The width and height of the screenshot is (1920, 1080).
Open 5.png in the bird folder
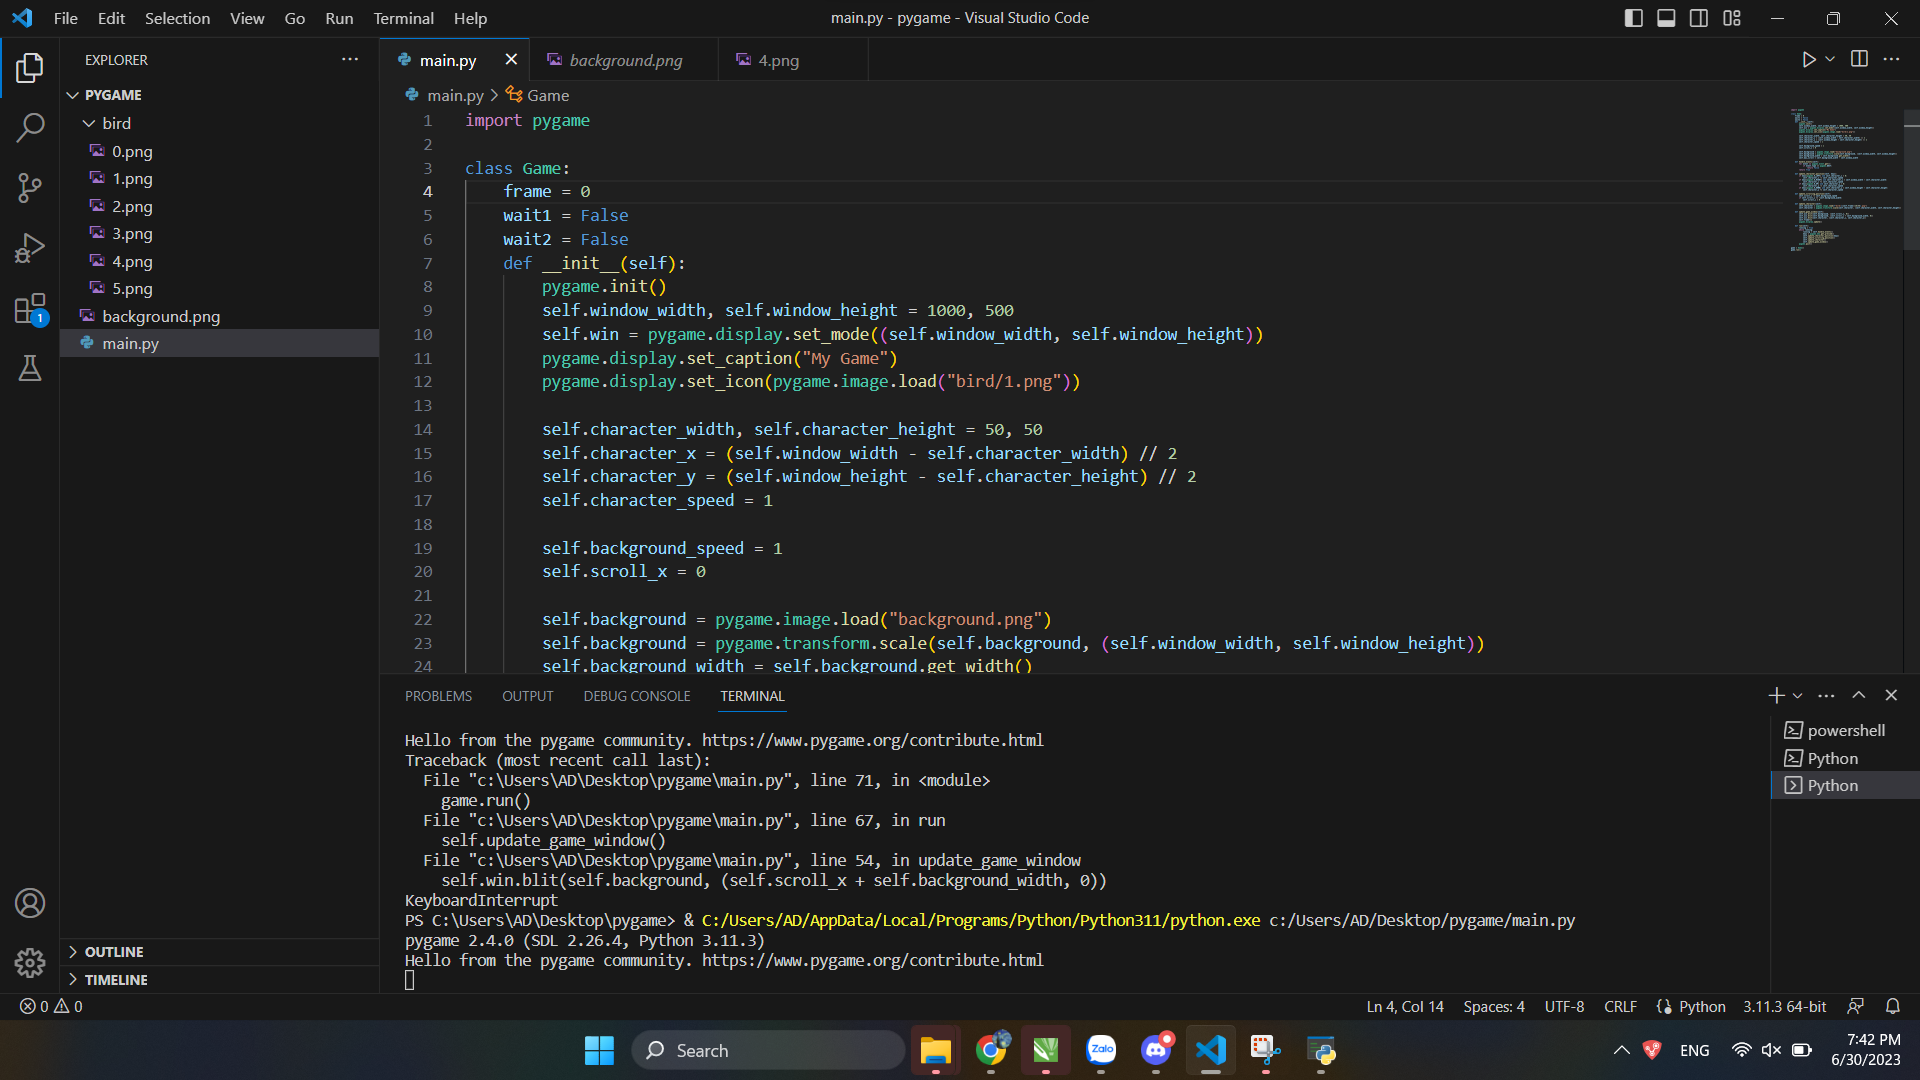pyautogui.click(x=132, y=288)
